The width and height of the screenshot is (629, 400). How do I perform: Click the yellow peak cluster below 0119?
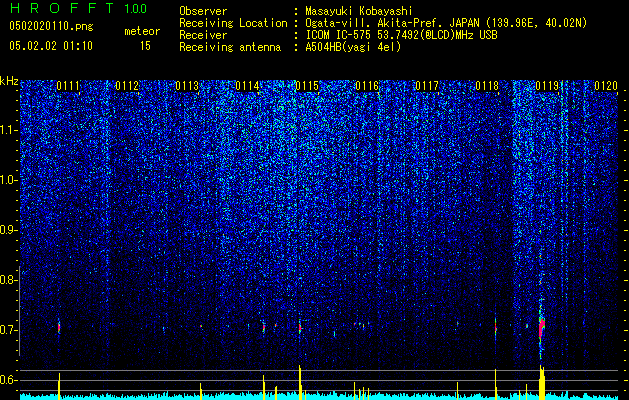coord(542,382)
